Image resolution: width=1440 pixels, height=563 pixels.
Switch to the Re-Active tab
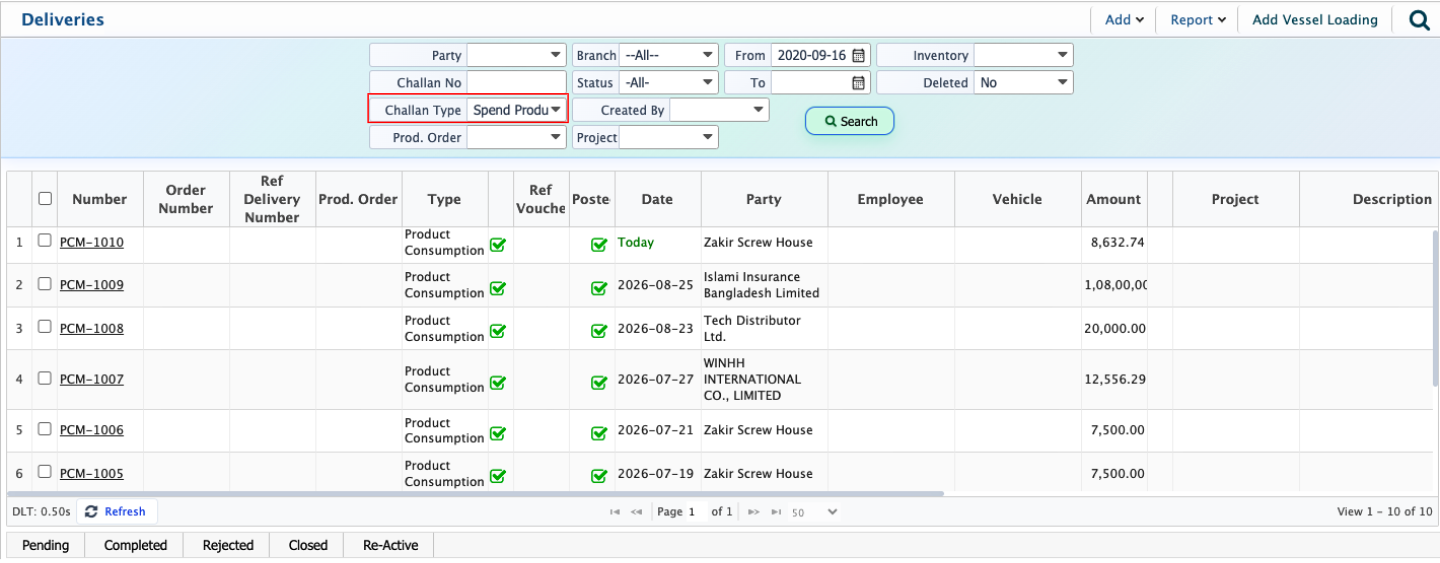pos(390,545)
